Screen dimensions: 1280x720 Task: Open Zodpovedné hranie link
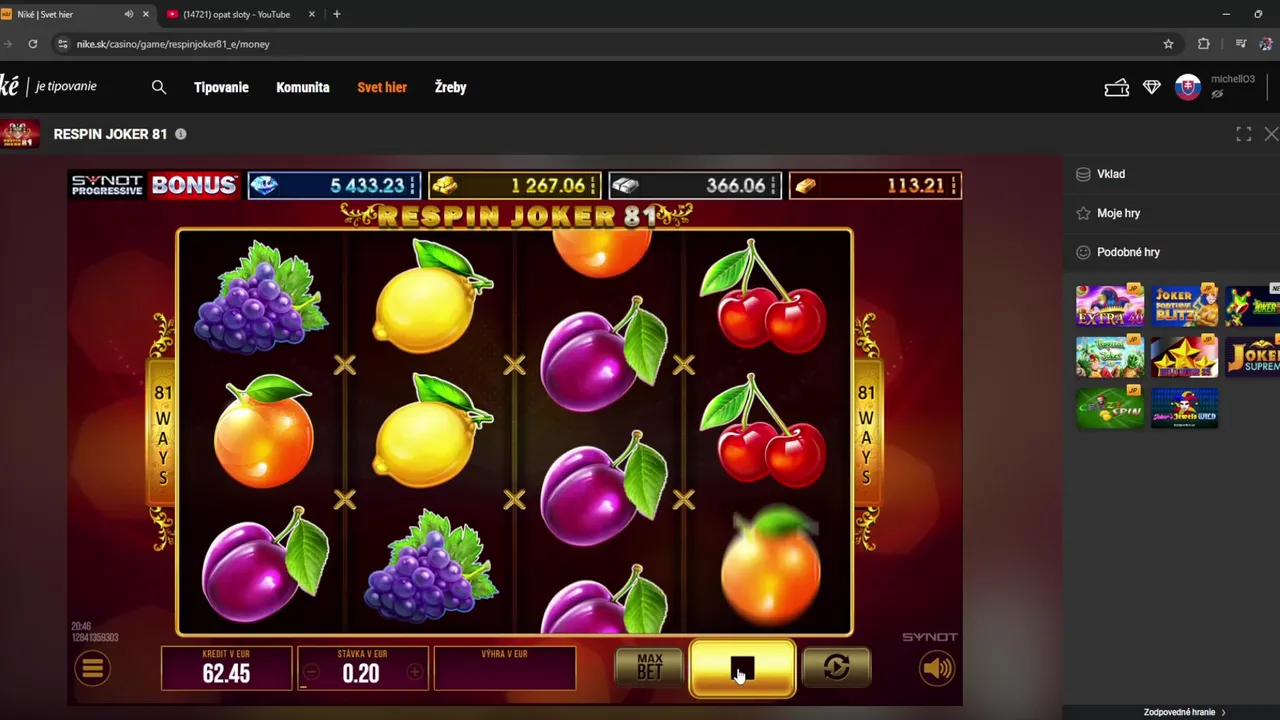pyautogui.click(x=1185, y=712)
